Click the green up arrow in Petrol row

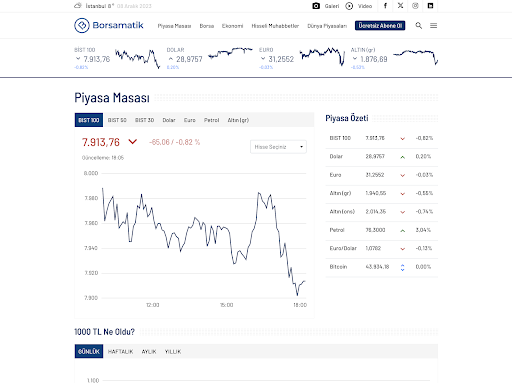click(403, 230)
